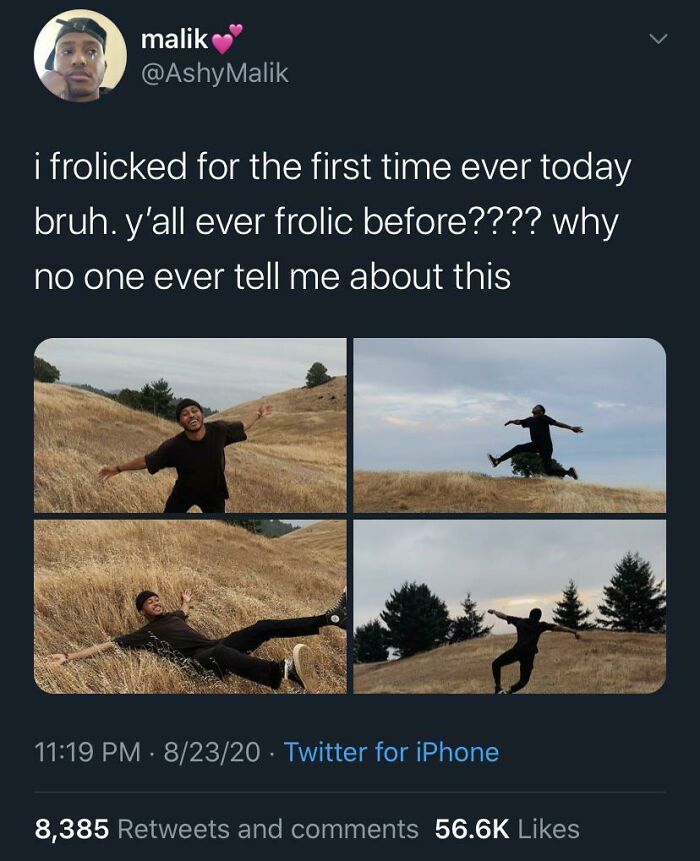Click the display name malik

(174, 40)
